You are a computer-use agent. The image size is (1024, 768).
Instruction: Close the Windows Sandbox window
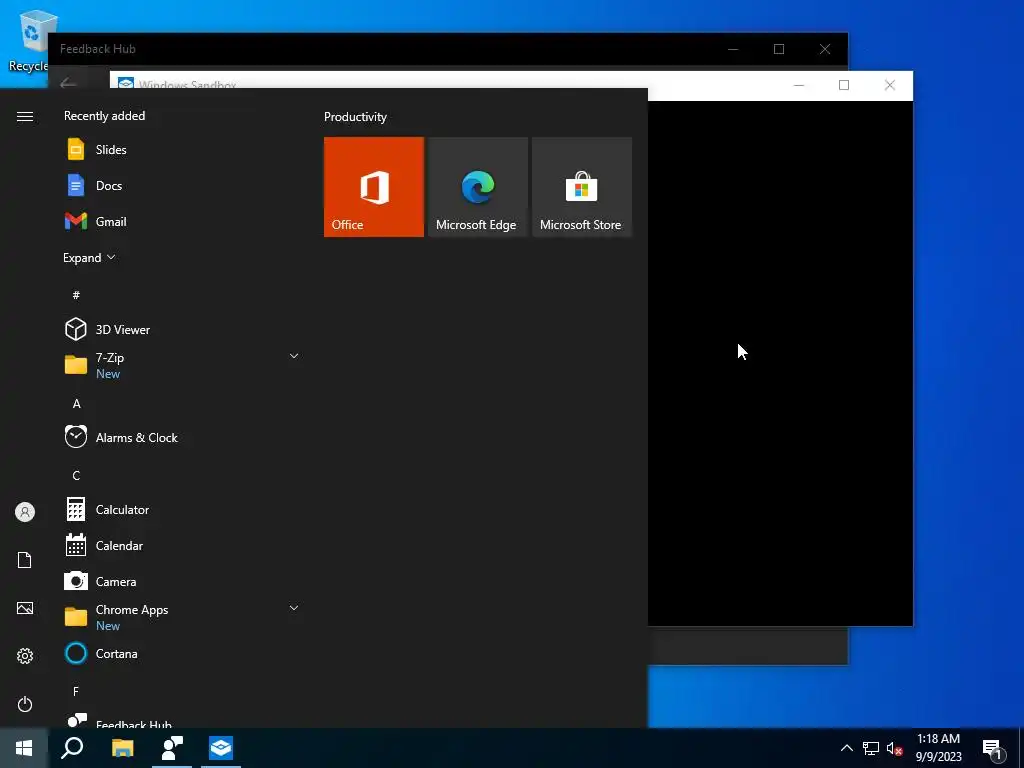889,85
